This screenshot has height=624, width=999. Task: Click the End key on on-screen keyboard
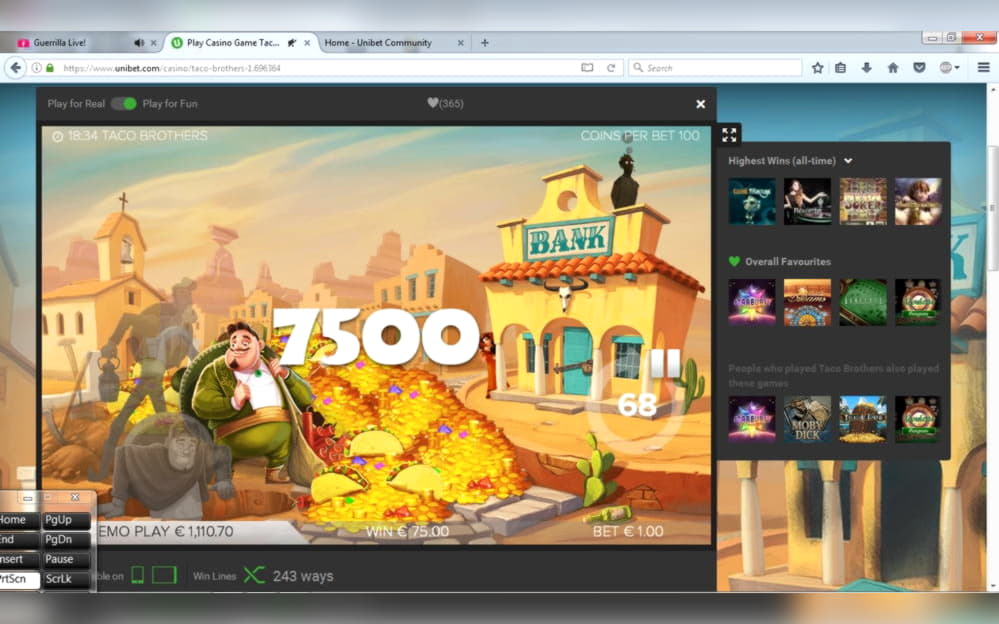(19, 539)
